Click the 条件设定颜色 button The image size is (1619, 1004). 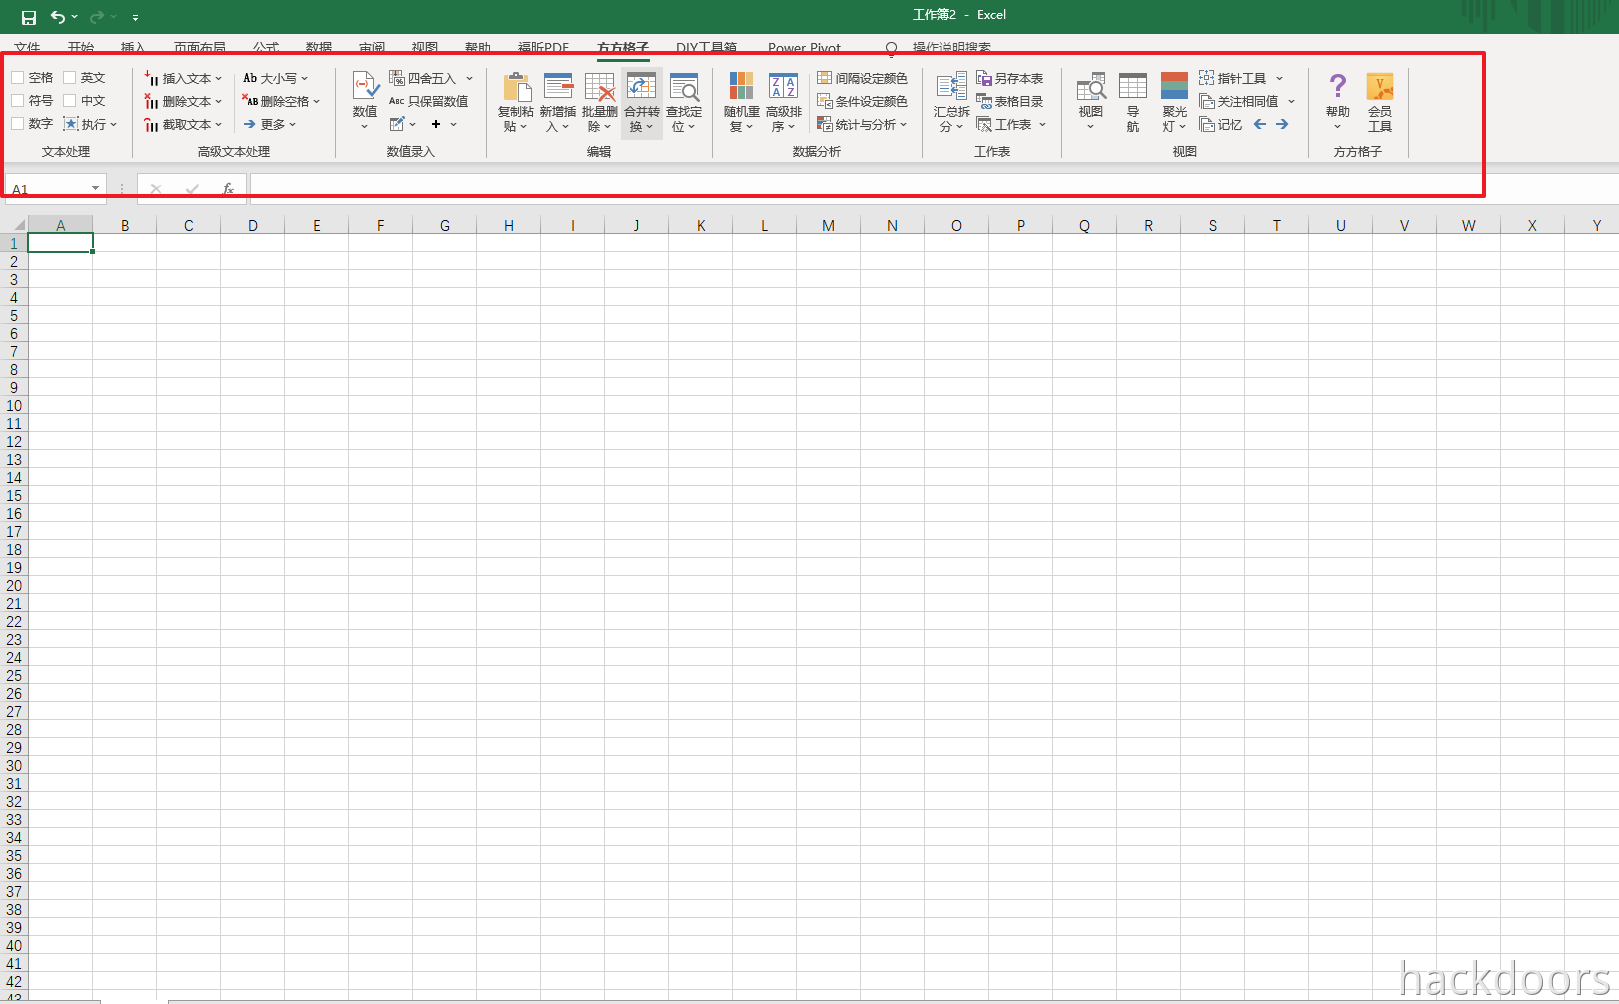click(862, 101)
